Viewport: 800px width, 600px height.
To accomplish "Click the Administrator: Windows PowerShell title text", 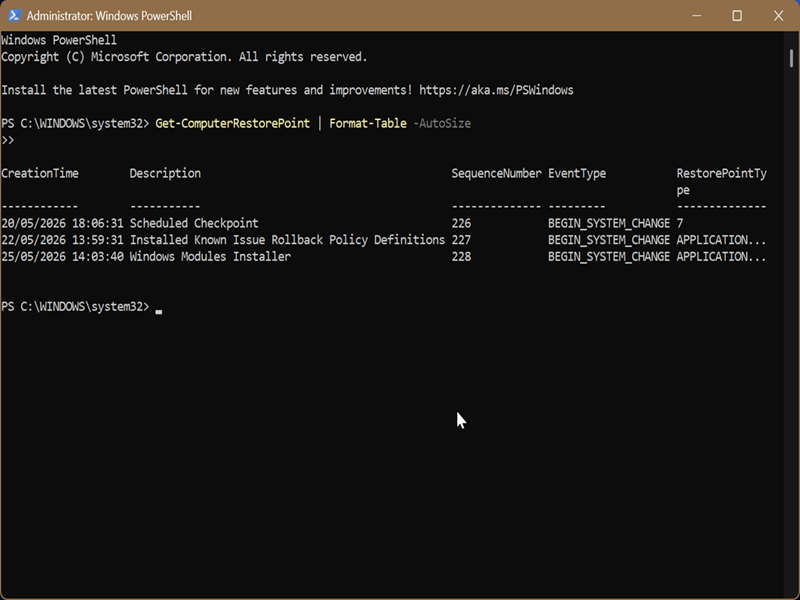I will 109,16.
